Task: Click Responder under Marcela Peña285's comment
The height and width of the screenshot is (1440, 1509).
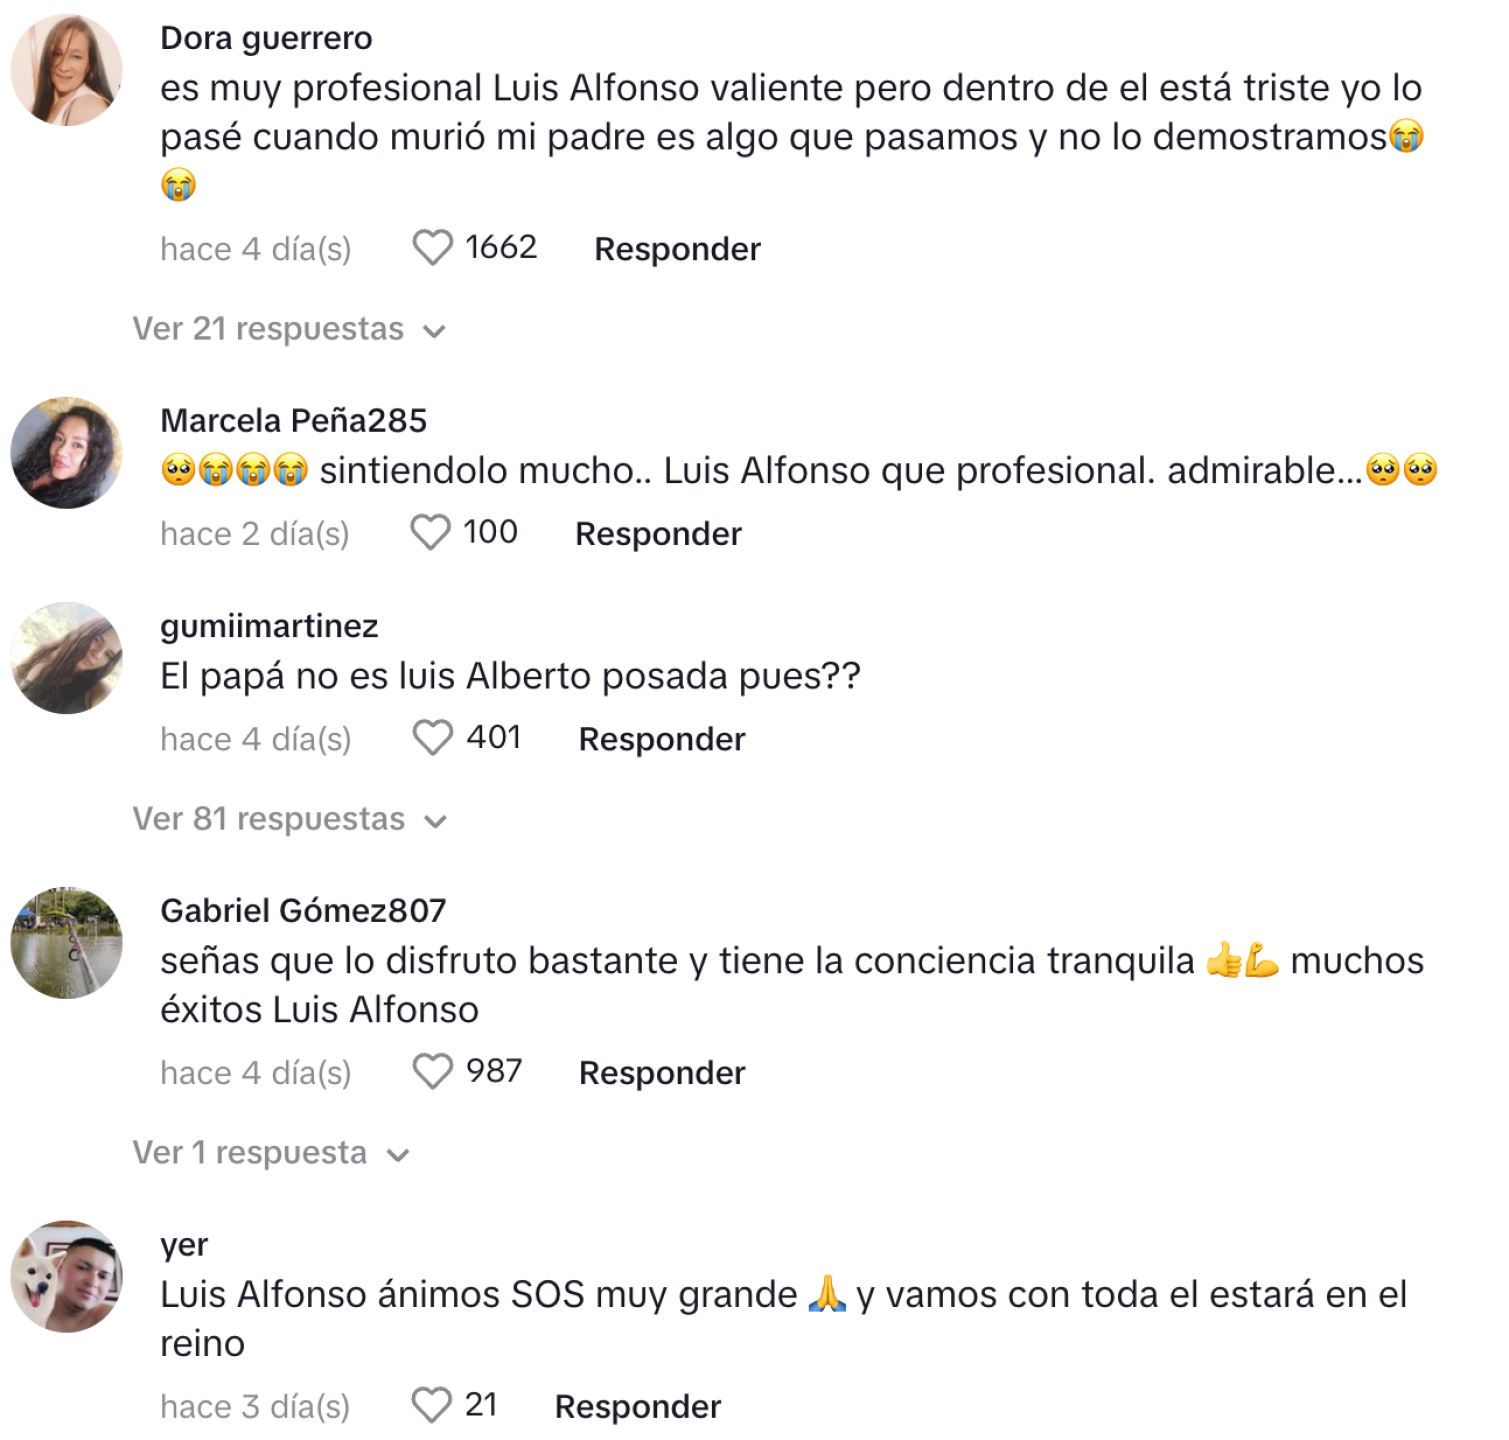Action: click(658, 534)
